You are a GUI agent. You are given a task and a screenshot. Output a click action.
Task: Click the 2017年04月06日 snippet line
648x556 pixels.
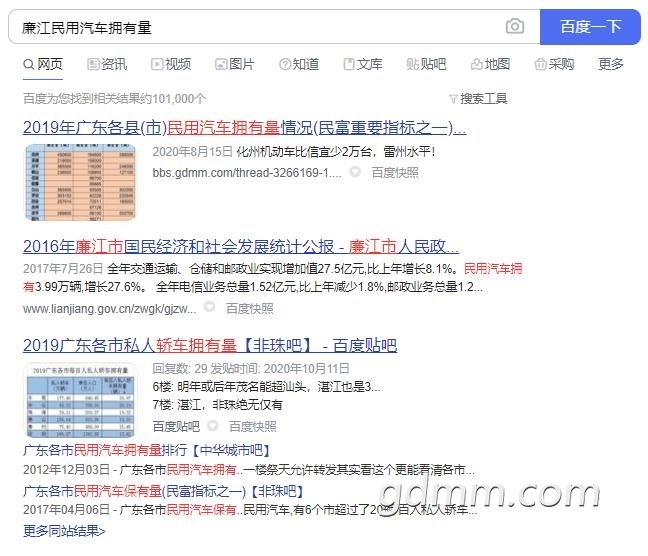click(x=250, y=510)
